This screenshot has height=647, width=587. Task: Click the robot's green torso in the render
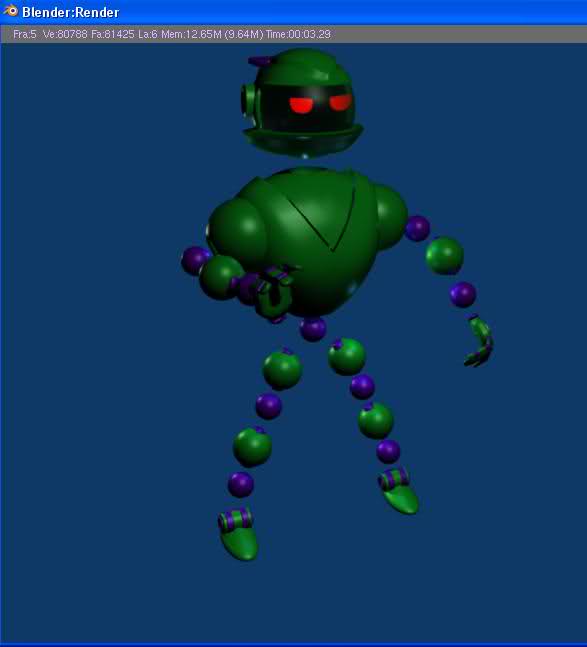(307, 241)
